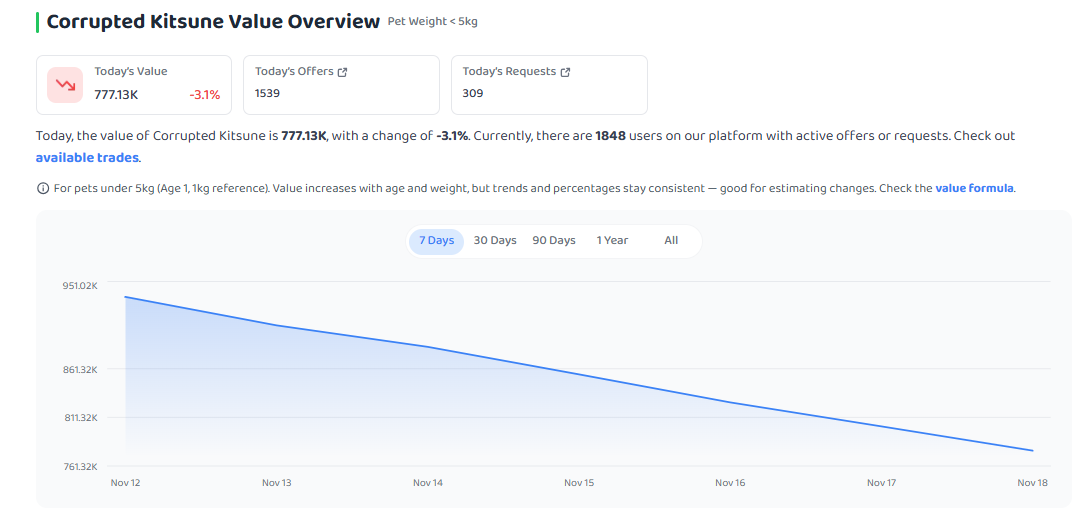Click the Nov 12 chart start point
Image resolution: width=1080 pixels, height=521 pixels.
pos(125,297)
